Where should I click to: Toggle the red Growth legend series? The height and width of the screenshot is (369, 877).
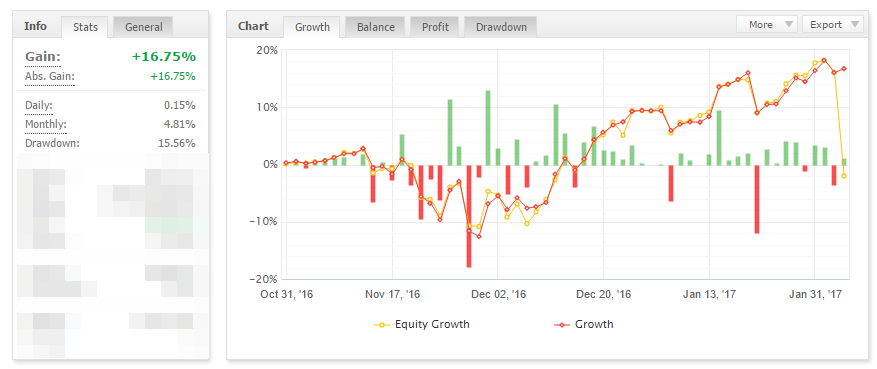coord(583,324)
